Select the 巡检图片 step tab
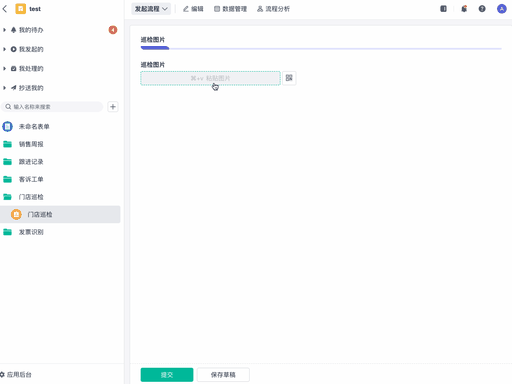Image resolution: width=512 pixels, height=384 pixels. point(153,40)
